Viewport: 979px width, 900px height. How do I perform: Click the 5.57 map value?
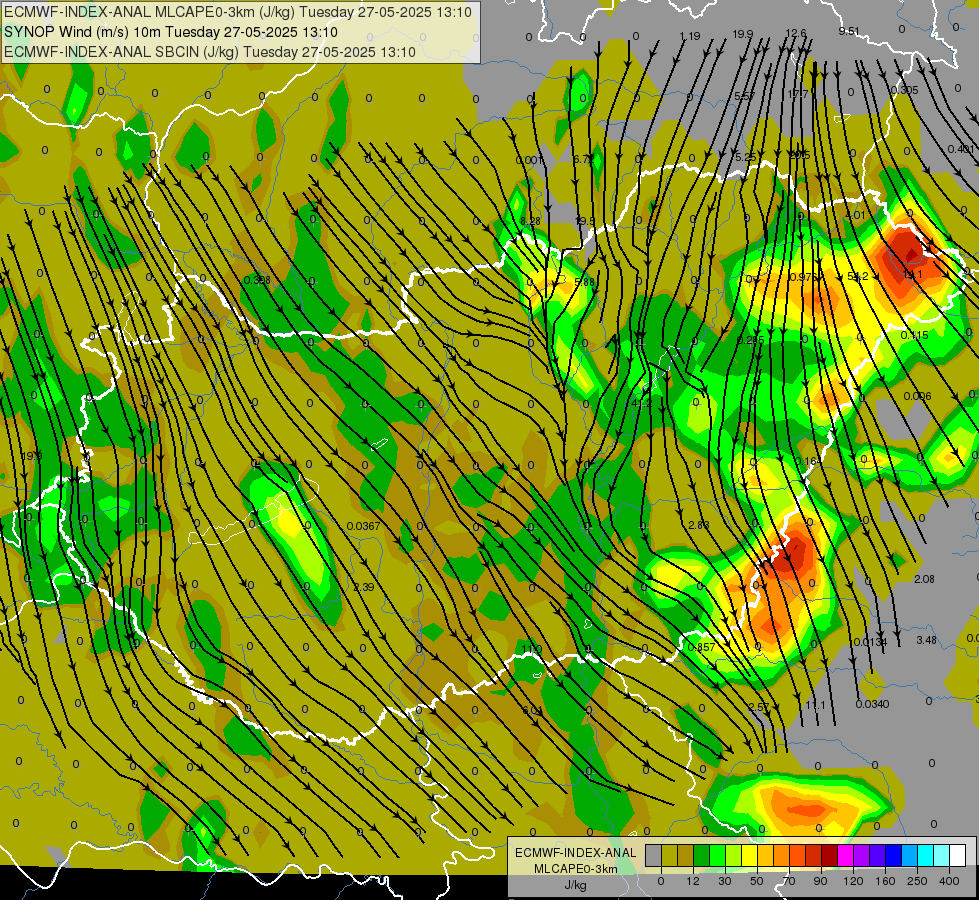coord(744,96)
